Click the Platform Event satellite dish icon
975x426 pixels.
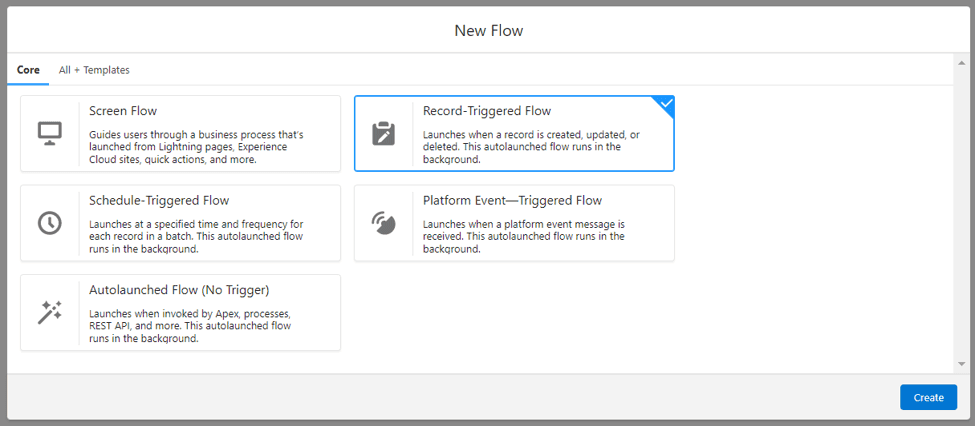[x=384, y=223]
